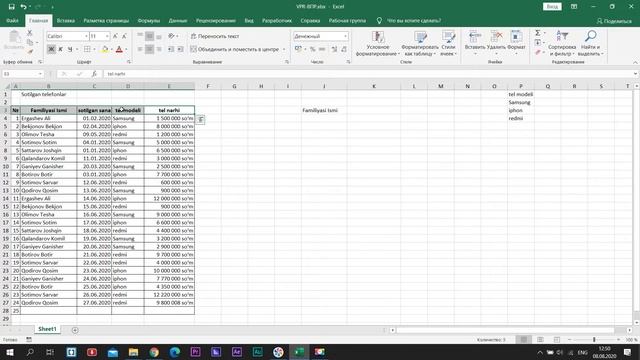
Task: Open the Calibri font name dropdown
Action: 86,36
